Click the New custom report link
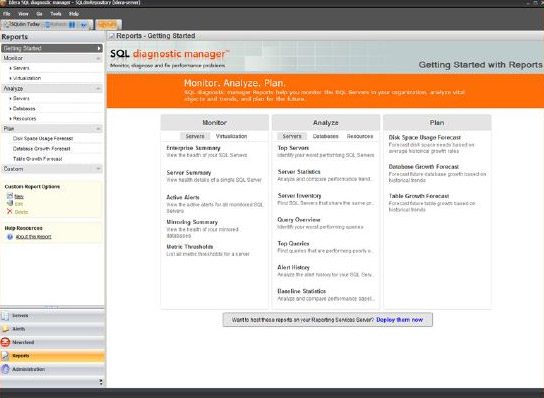This screenshot has width=544, height=398. (19, 196)
